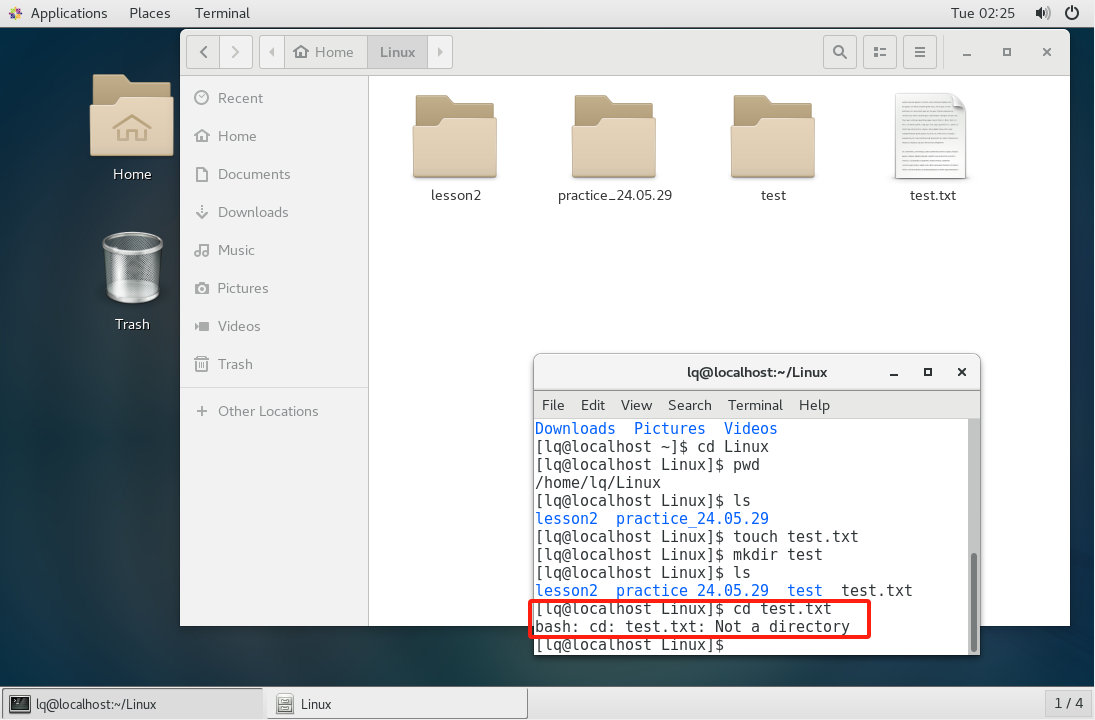1095x720 pixels.
Task: Switch Files to list view
Action: click(x=880, y=52)
